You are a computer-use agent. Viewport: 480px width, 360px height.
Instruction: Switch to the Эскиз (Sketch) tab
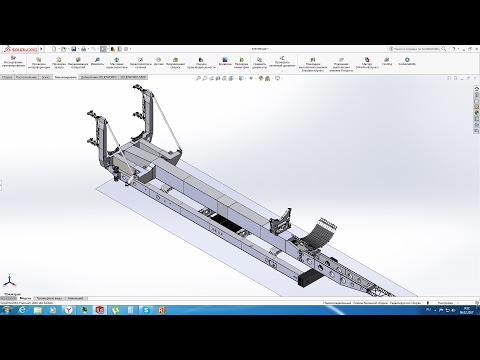46,77
